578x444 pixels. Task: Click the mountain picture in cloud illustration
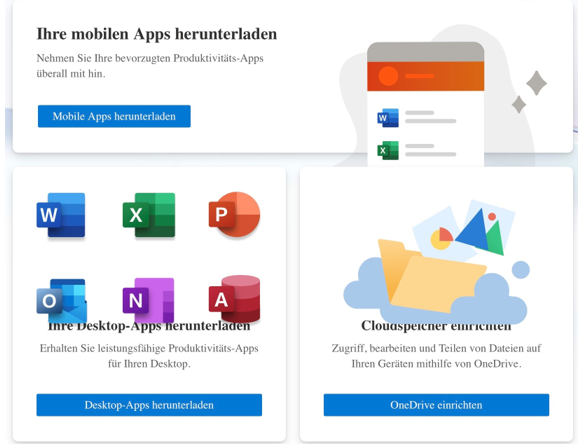[485, 229]
